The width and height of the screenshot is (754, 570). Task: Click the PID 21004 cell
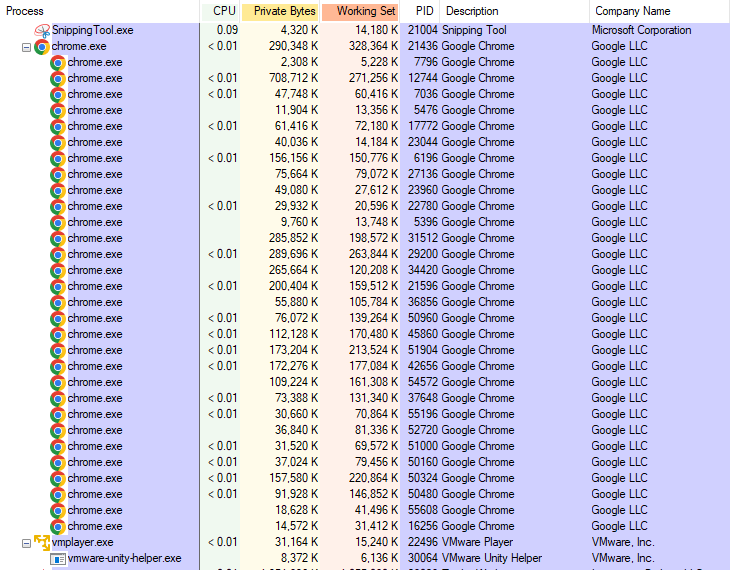423,30
